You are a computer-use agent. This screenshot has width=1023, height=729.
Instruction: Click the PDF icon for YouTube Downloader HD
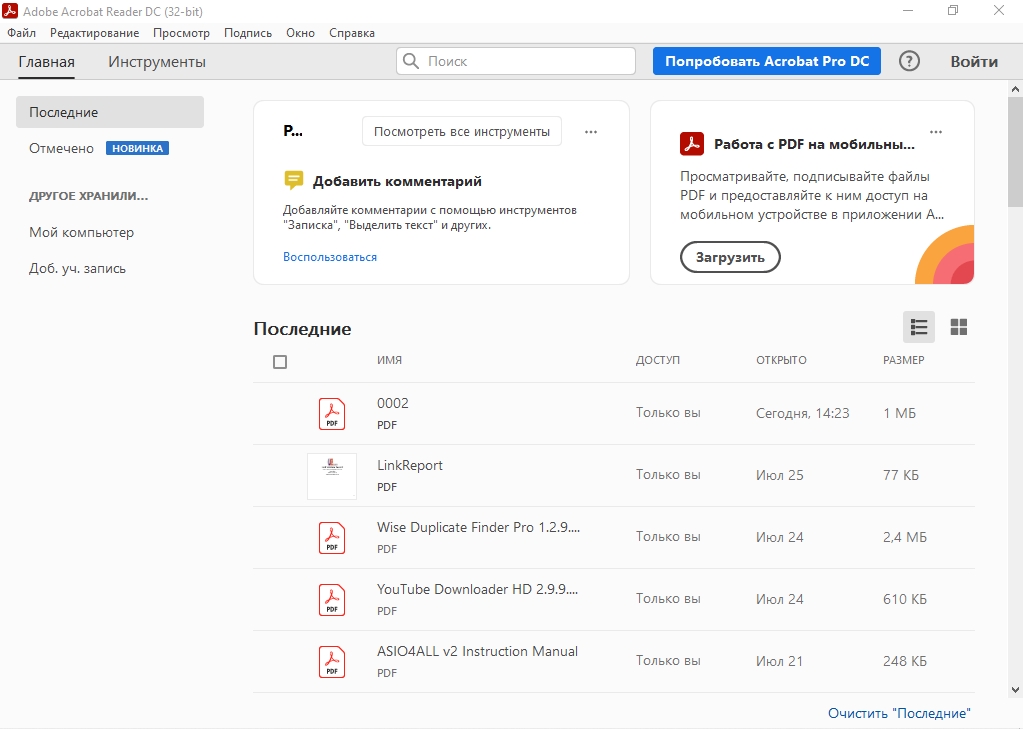(332, 599)
